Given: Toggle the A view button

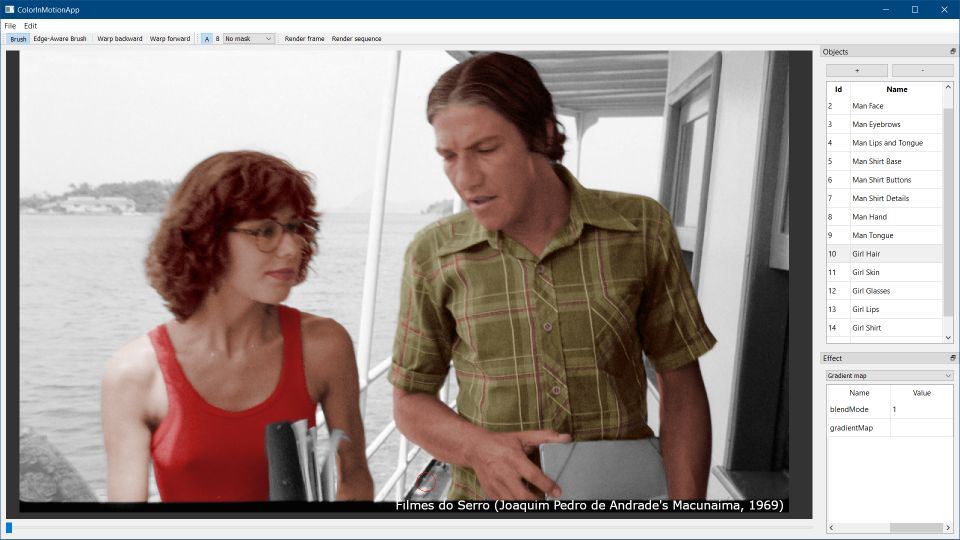Looking at the screenshot, I should pyautogui.click(x=207, y=39).
